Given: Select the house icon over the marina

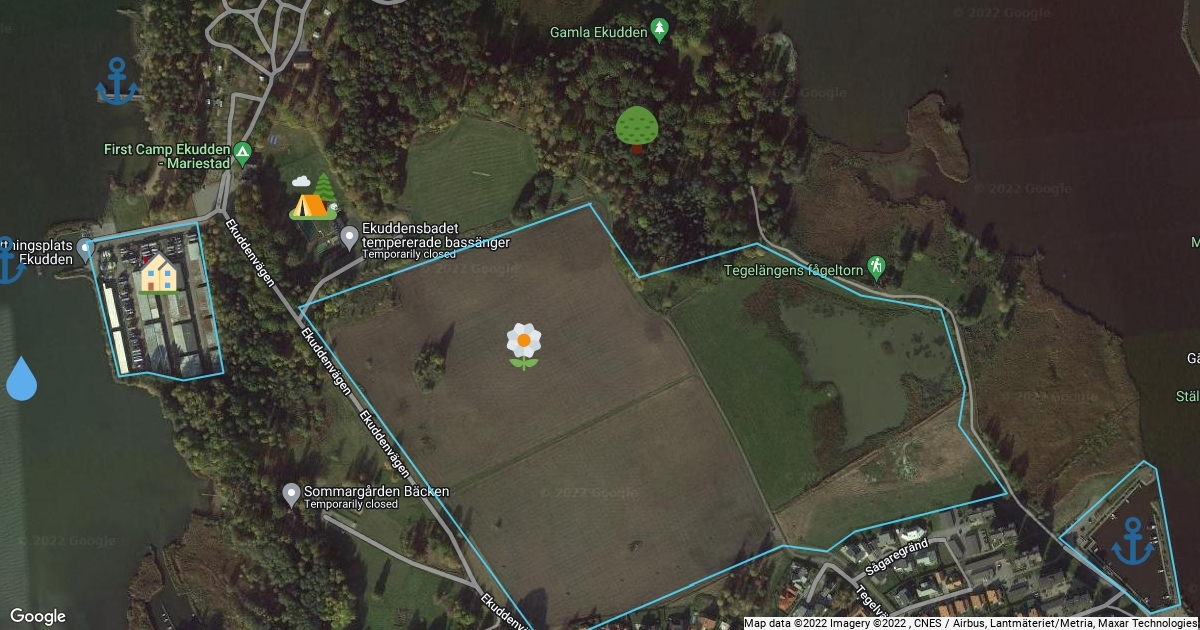Looking at the screenshot, I should (x=159, y=273).
